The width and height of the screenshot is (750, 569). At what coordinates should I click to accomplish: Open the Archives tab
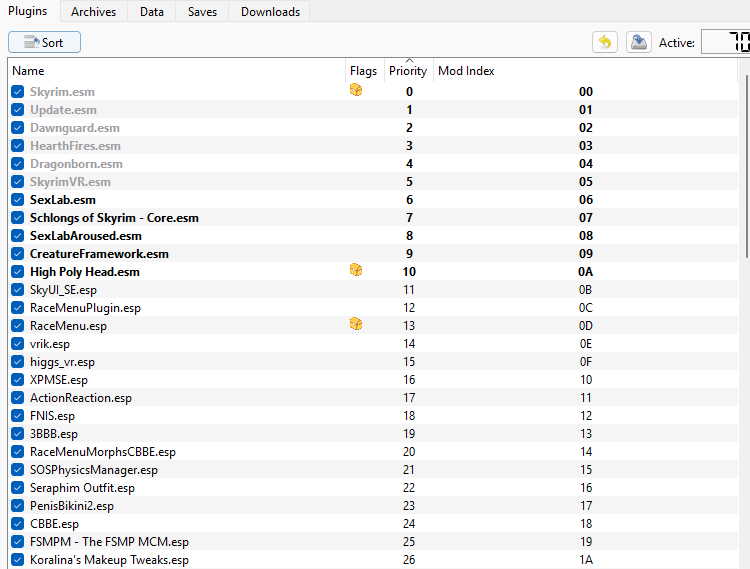pos(94,11)
